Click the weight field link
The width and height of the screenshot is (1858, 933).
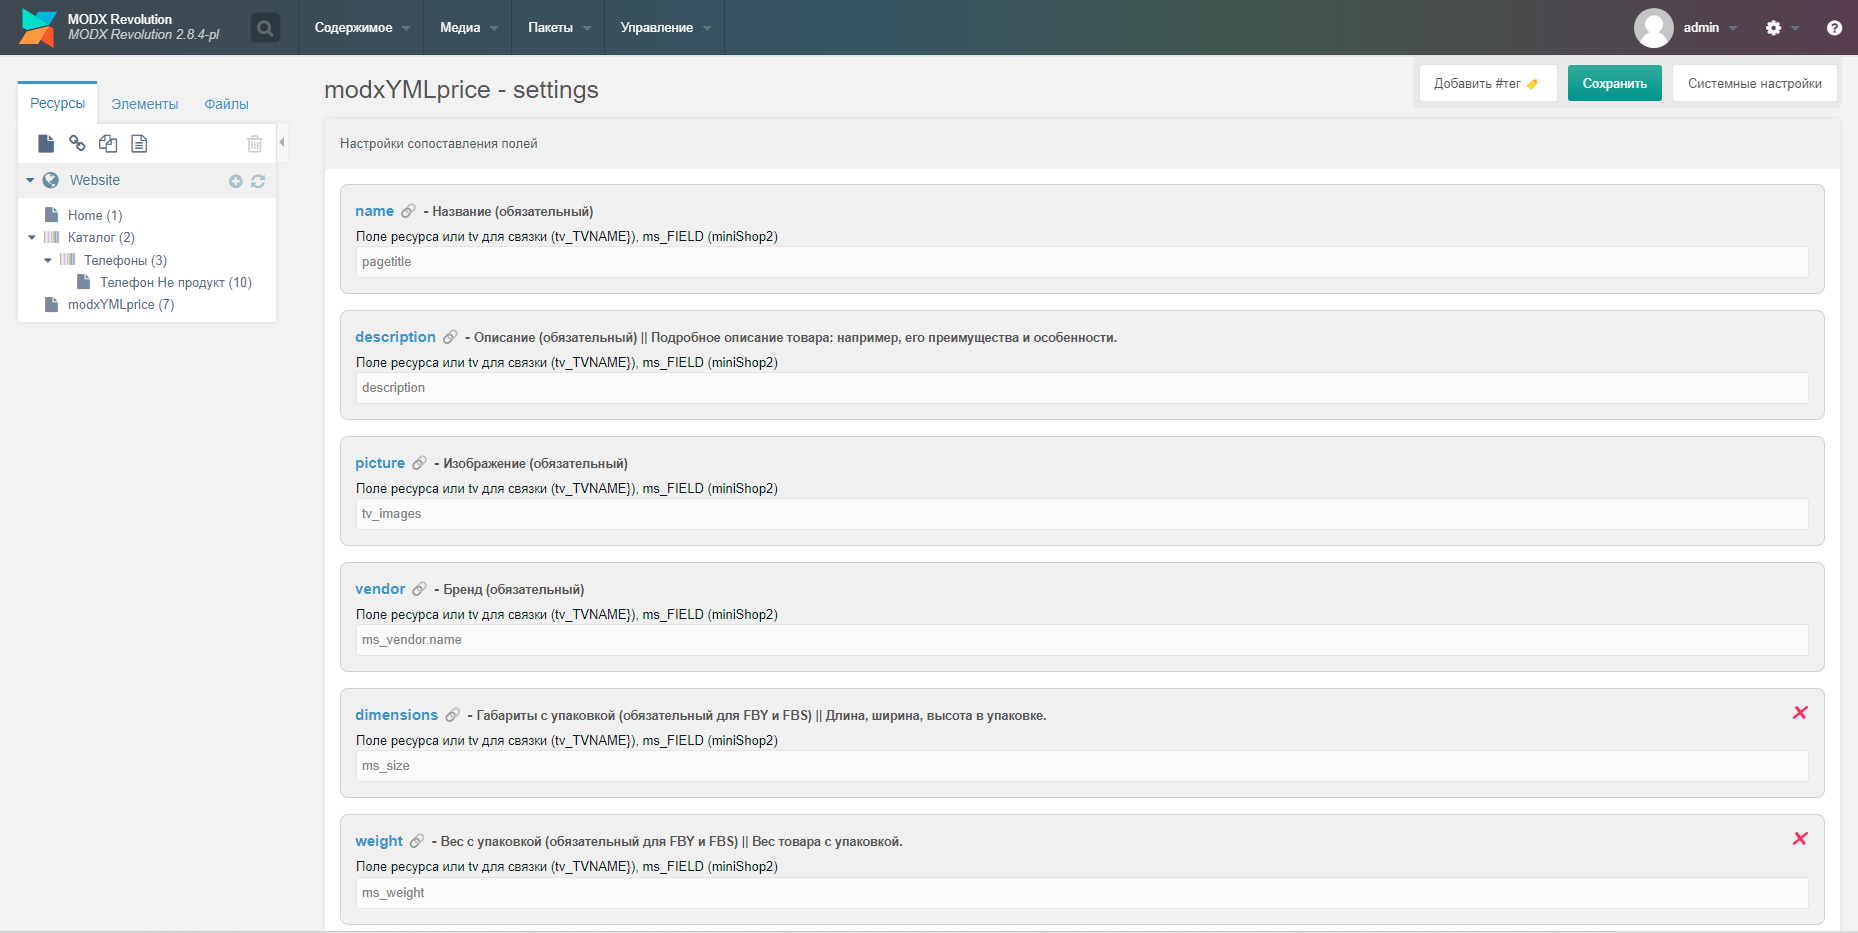click(379, 841)
